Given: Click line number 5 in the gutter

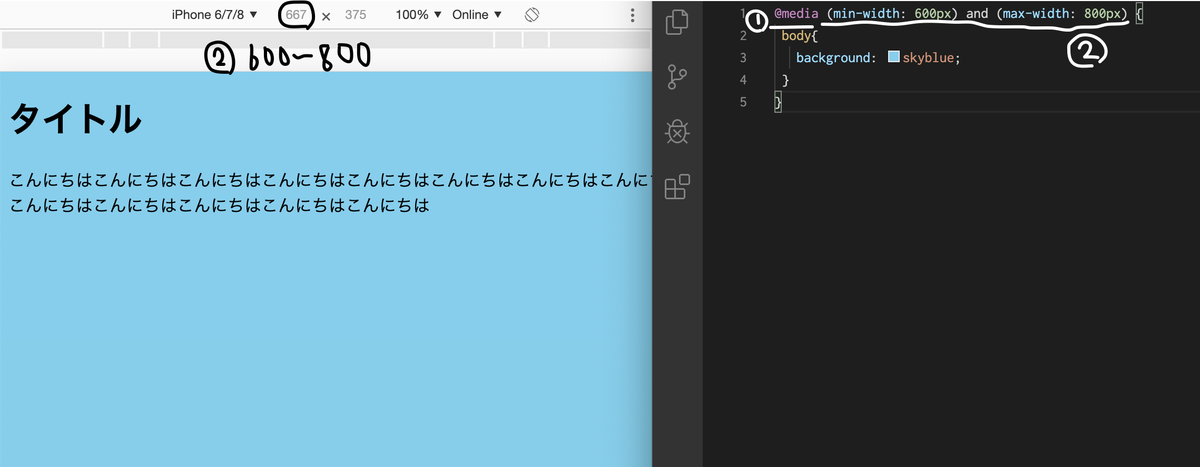Looking at the screenshot, I should point(743,102).
